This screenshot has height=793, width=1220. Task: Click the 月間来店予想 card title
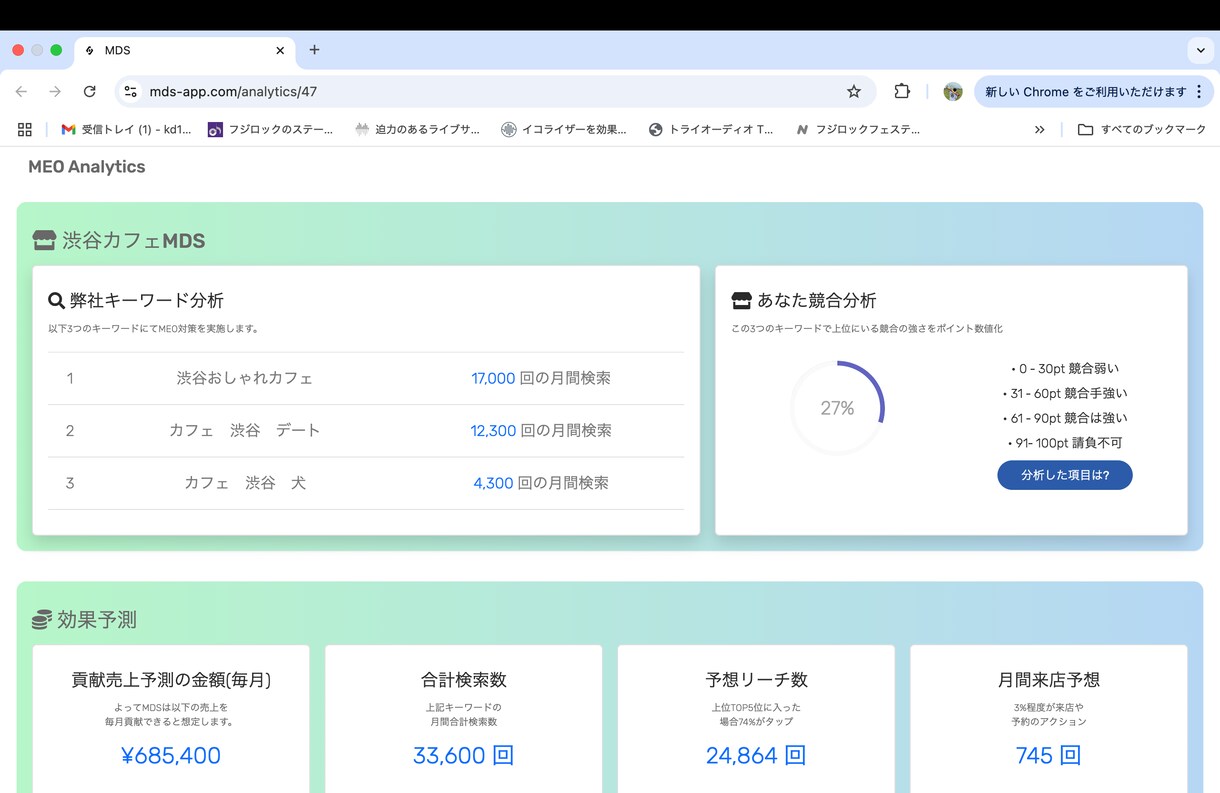1049,680
